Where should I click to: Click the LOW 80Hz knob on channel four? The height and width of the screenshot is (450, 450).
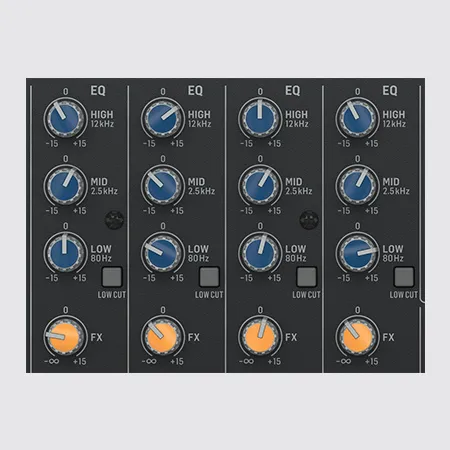[357, 253]
